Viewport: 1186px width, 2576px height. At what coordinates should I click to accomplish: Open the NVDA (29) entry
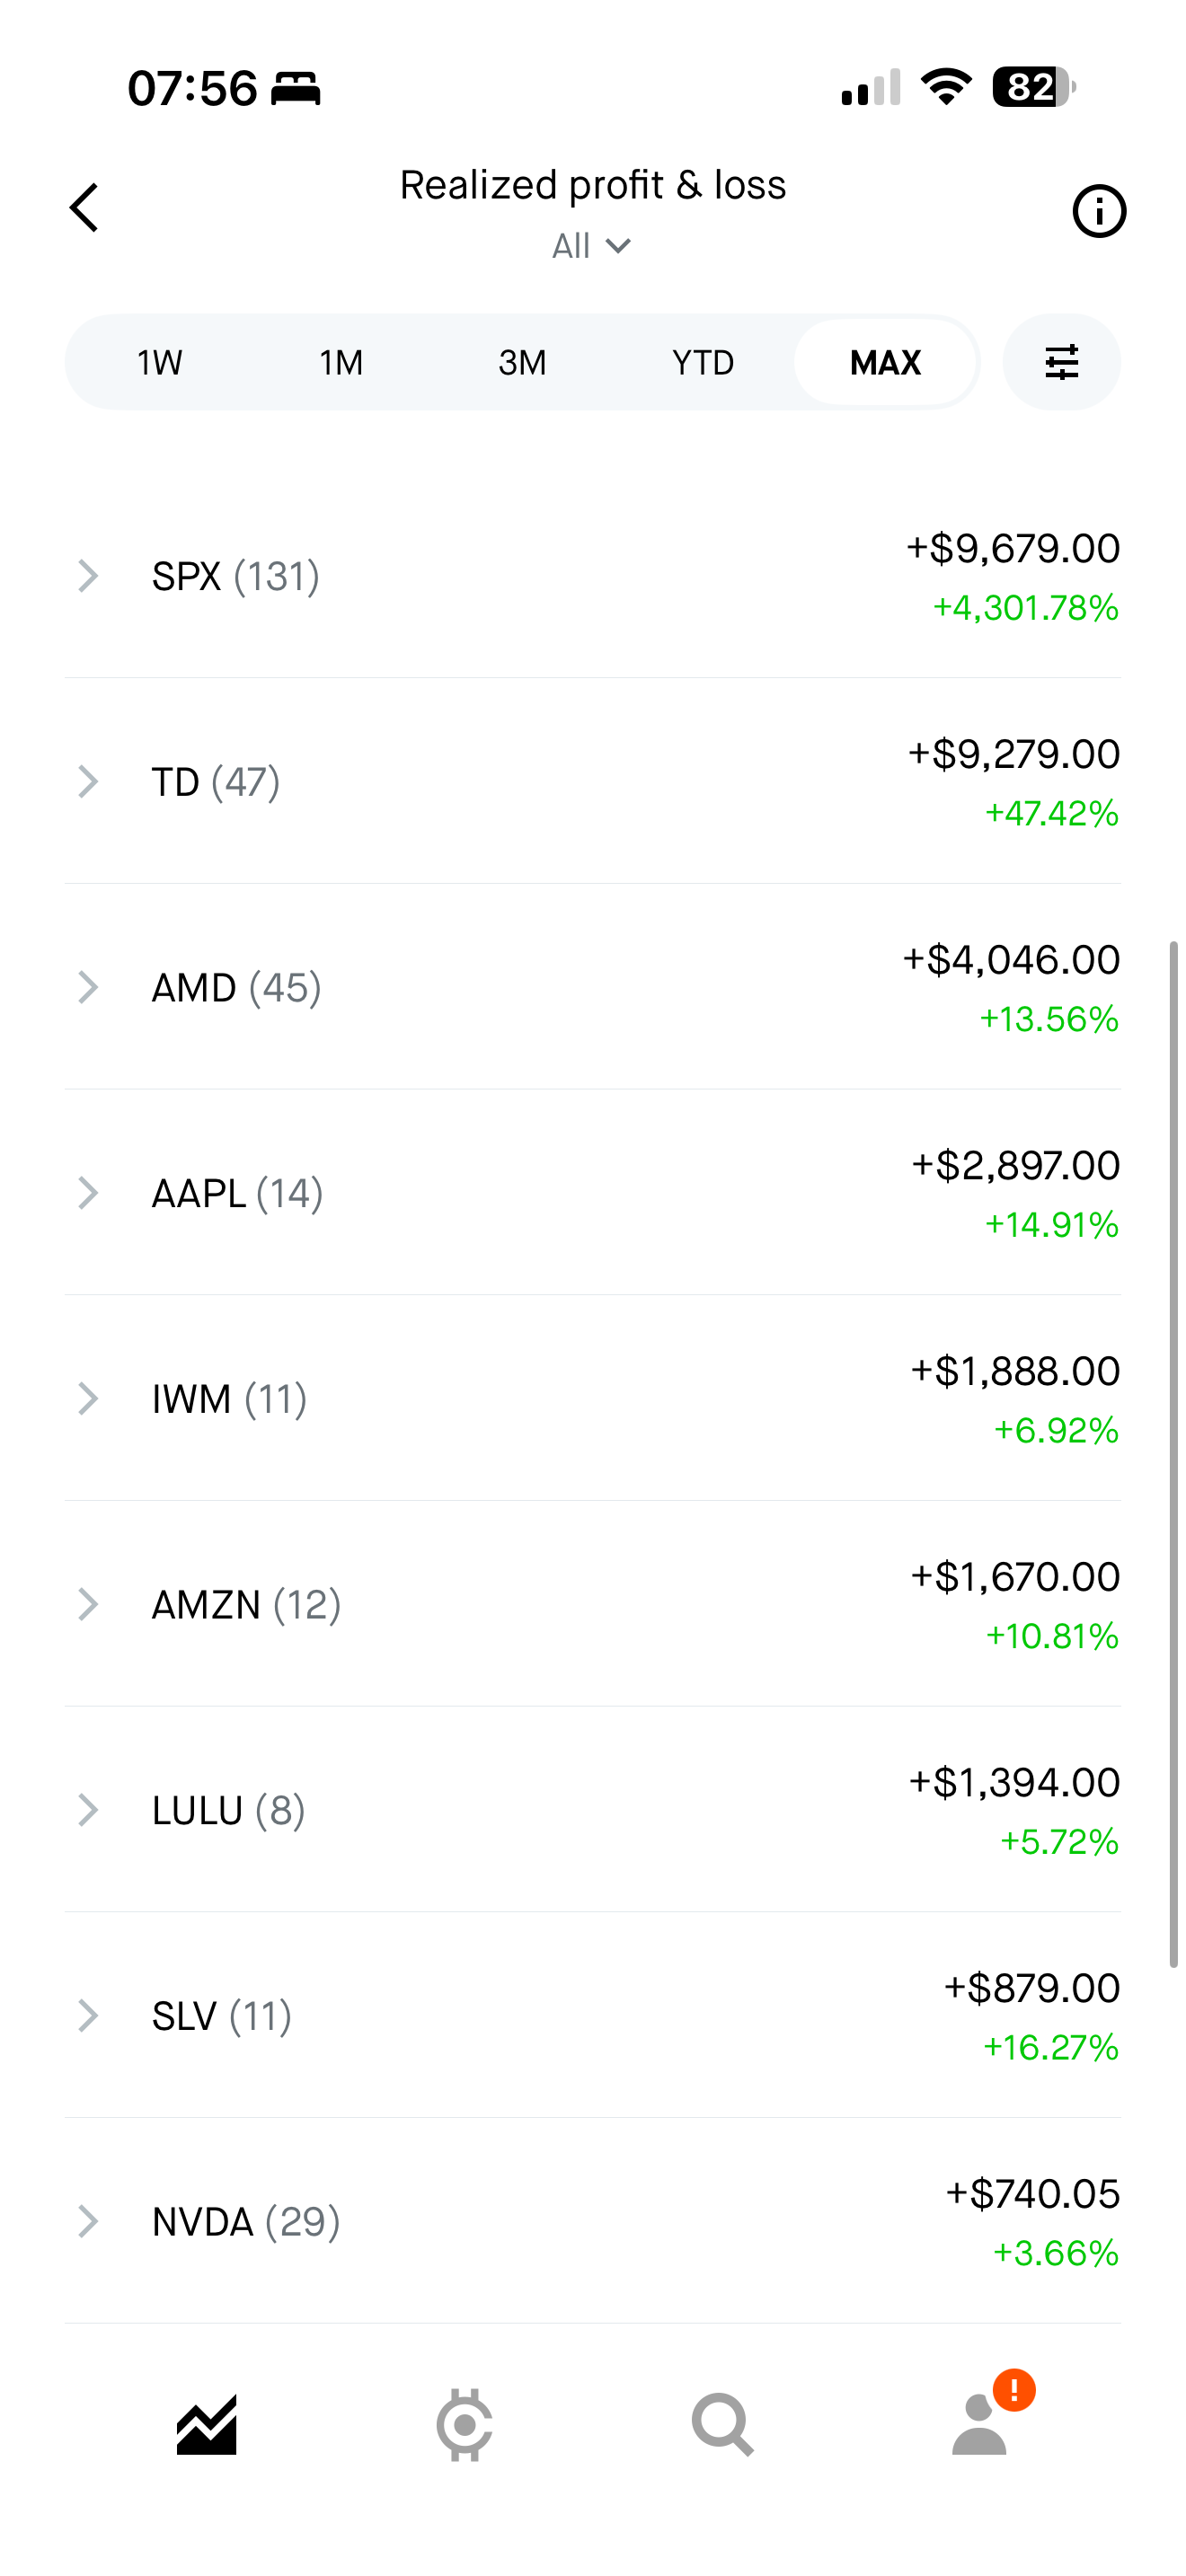click(x=245, y=2222)
